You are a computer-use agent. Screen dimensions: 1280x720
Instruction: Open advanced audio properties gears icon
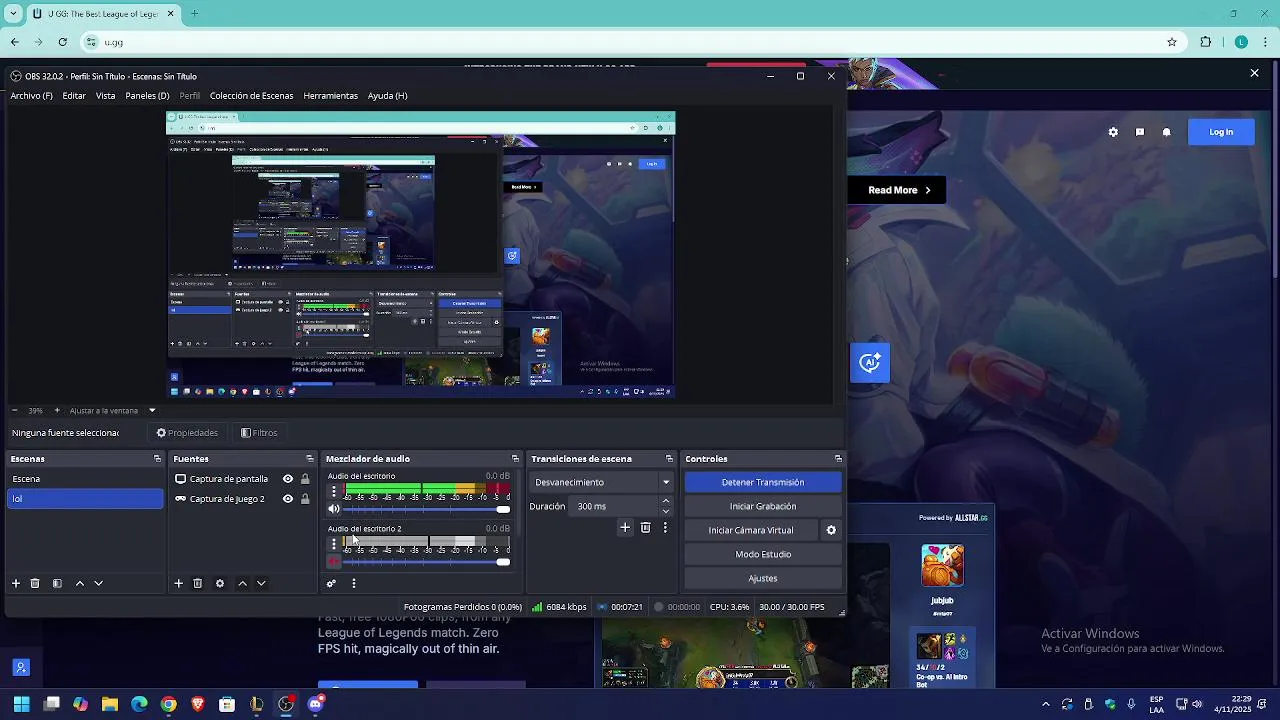coord(332,583)
